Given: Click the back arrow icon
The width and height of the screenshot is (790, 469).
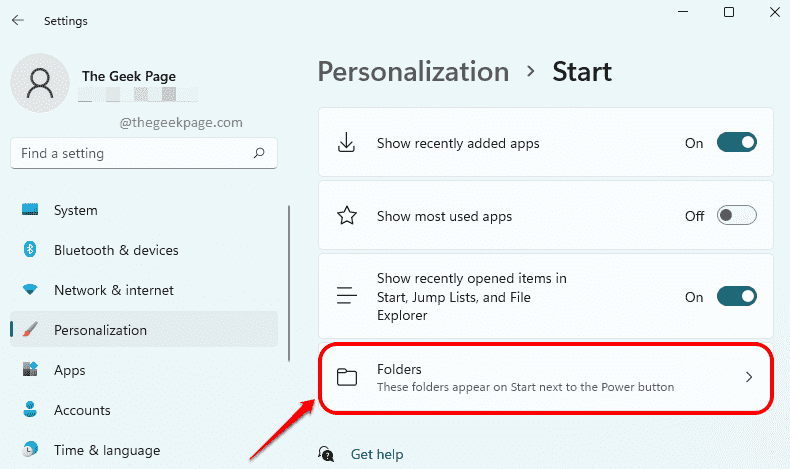Looking at the screenshot, I should pos(18,20).
